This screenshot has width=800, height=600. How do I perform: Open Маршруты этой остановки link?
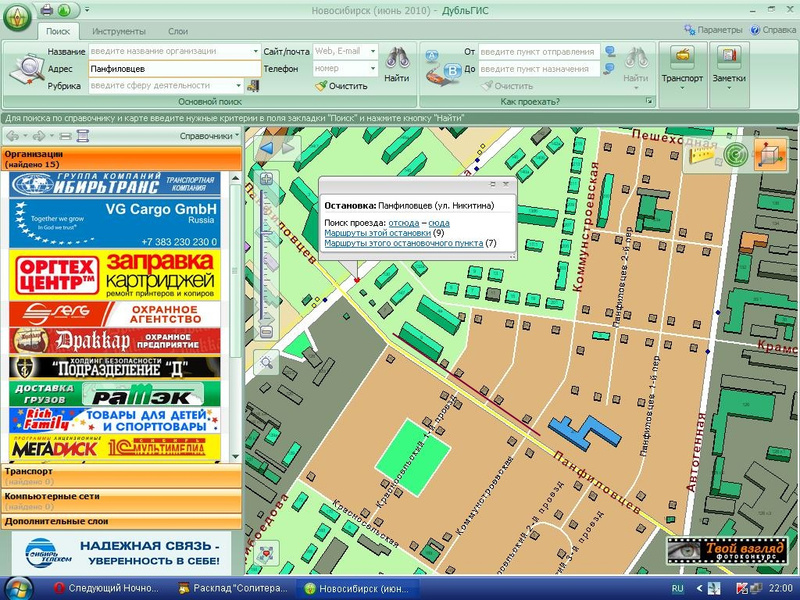378,233
